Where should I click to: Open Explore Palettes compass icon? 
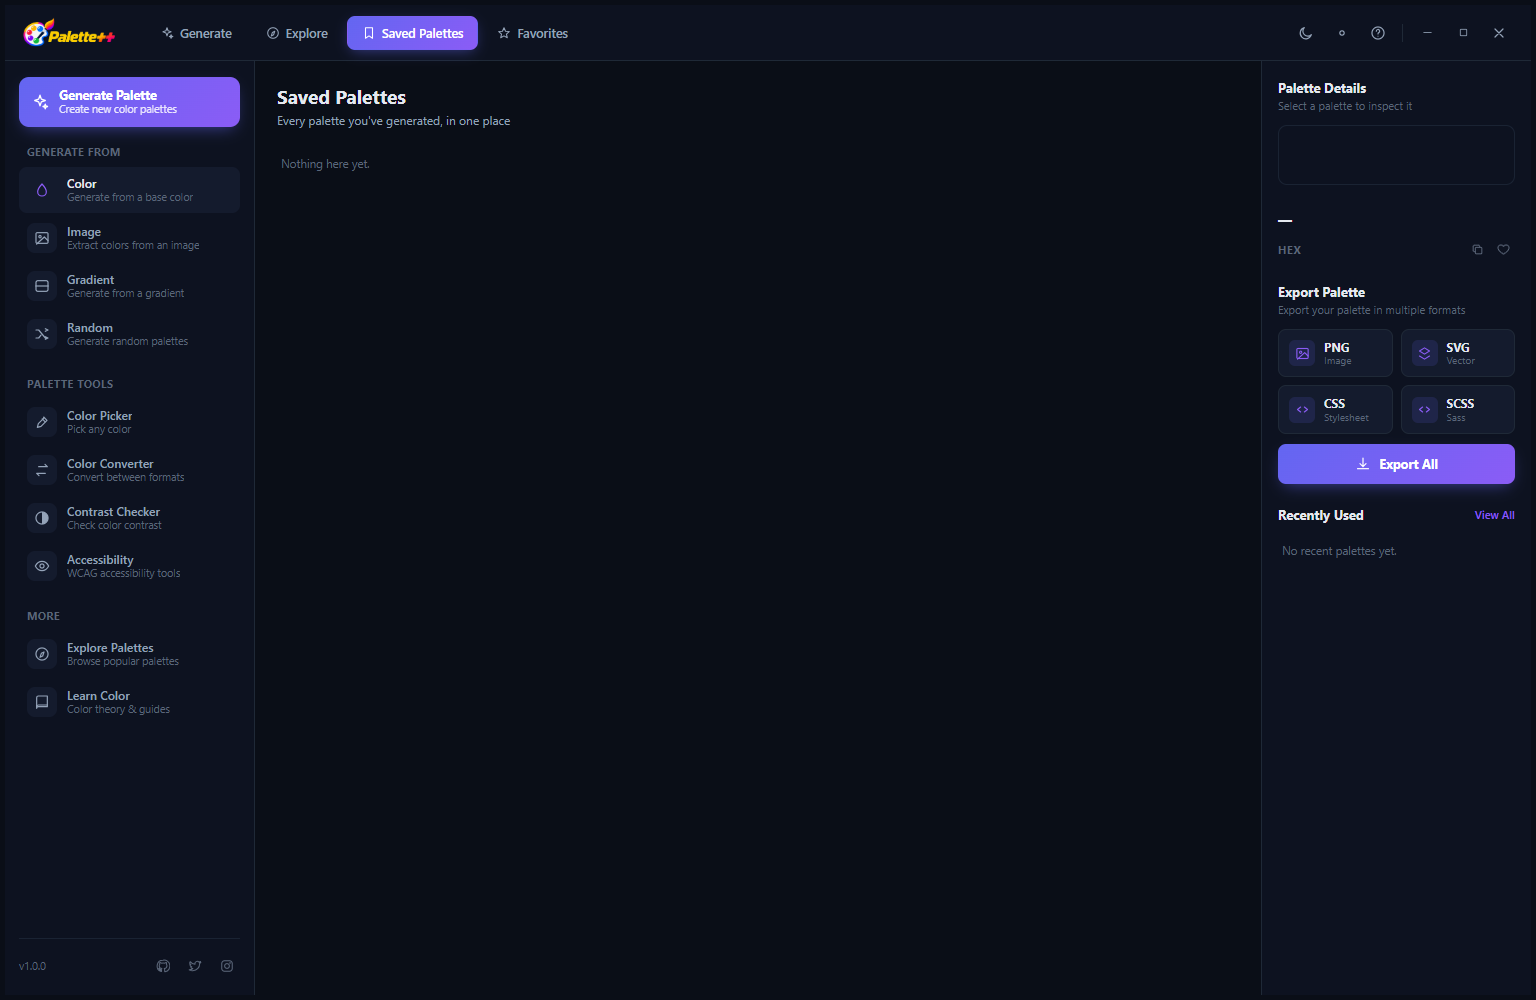coord(42,654)
